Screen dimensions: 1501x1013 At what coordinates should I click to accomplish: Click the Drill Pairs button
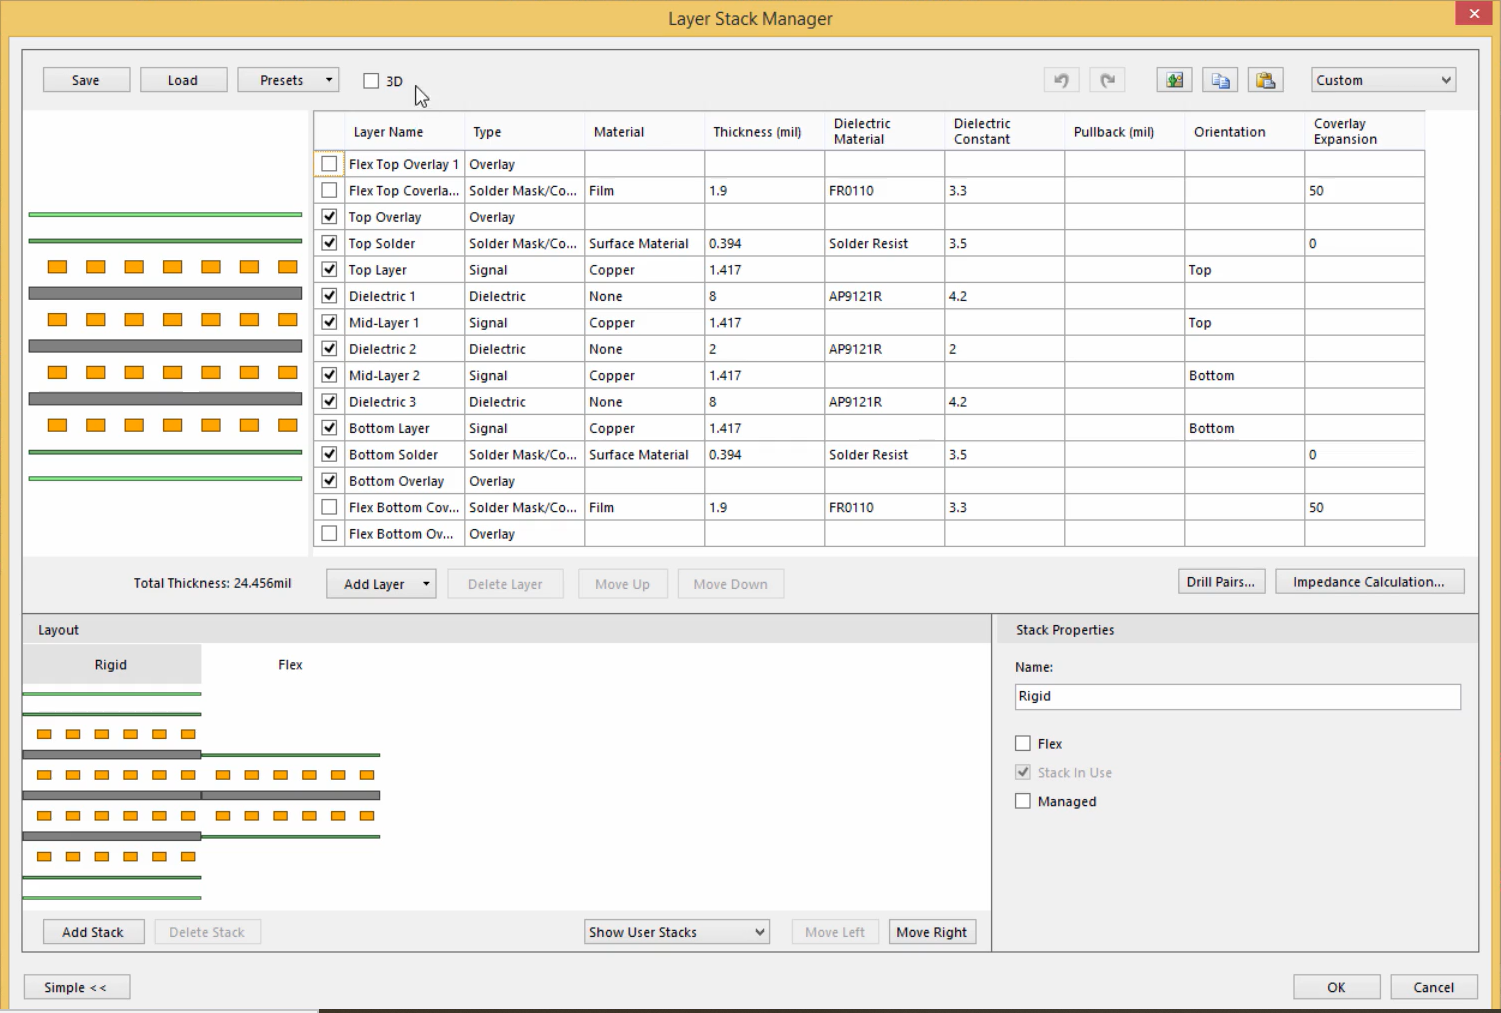[x=1220, y=582]
